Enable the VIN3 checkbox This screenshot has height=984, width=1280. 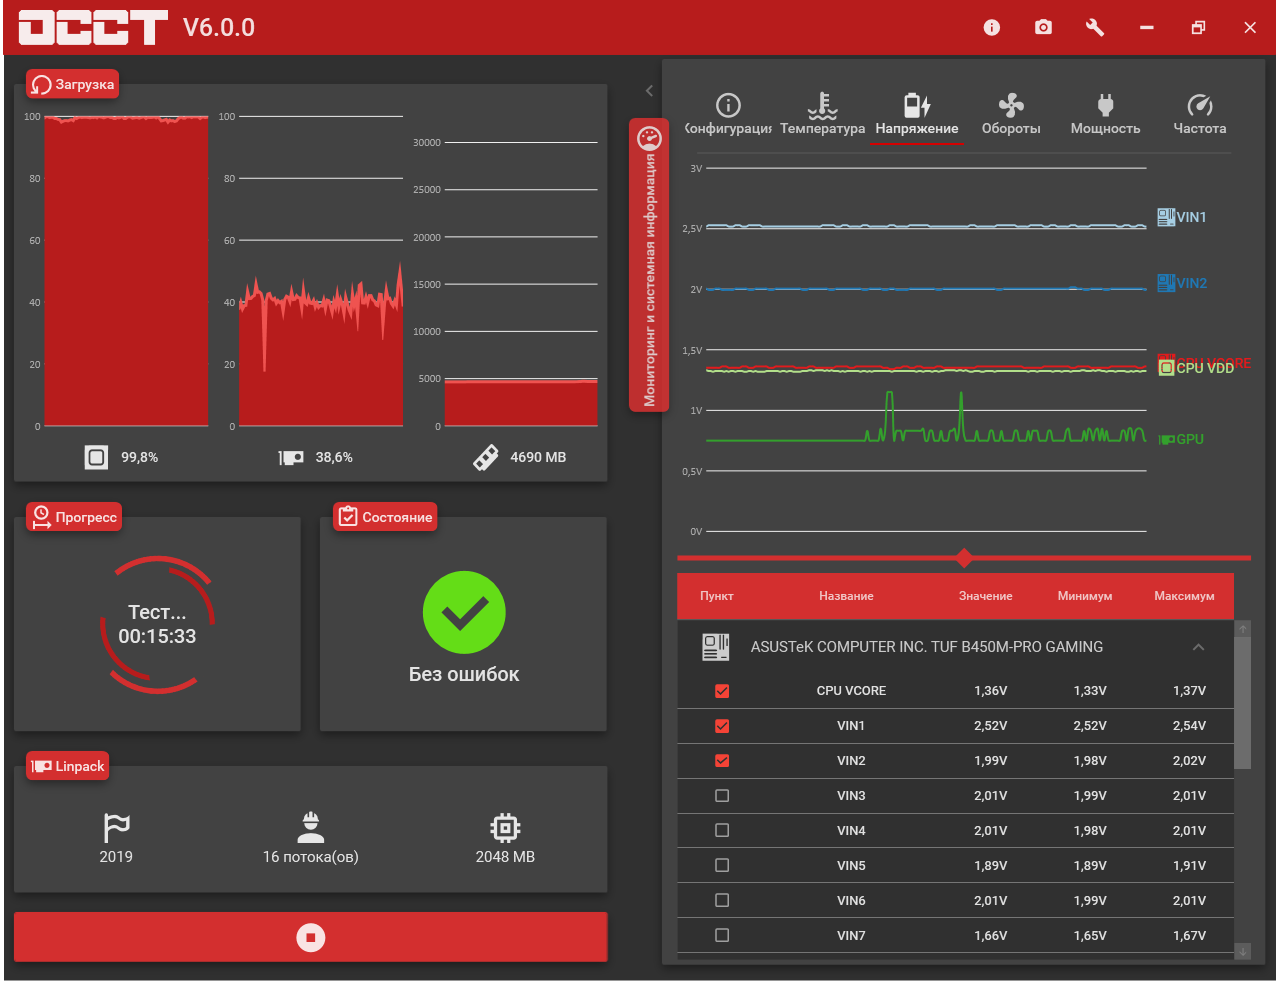pyautogui.click(x=722, y=796)
